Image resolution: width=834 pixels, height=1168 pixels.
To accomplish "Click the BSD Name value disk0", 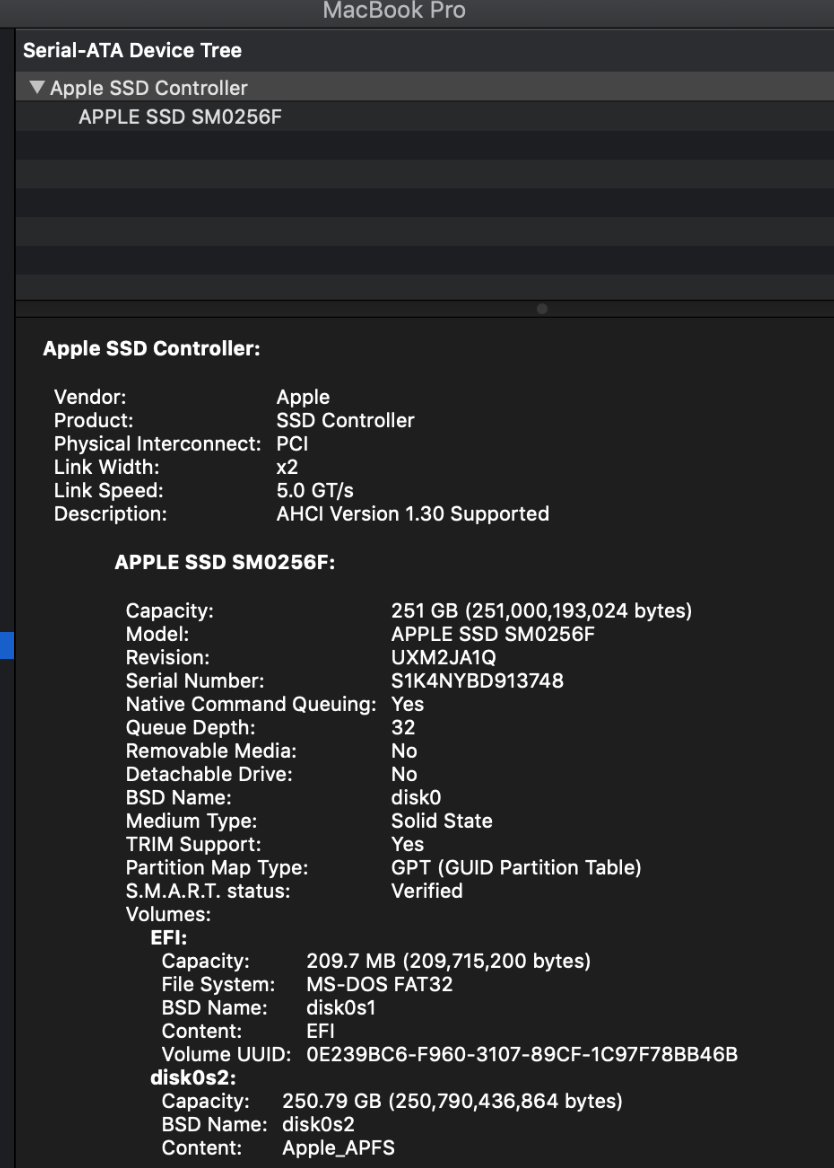I will click(x=416, y=798).
